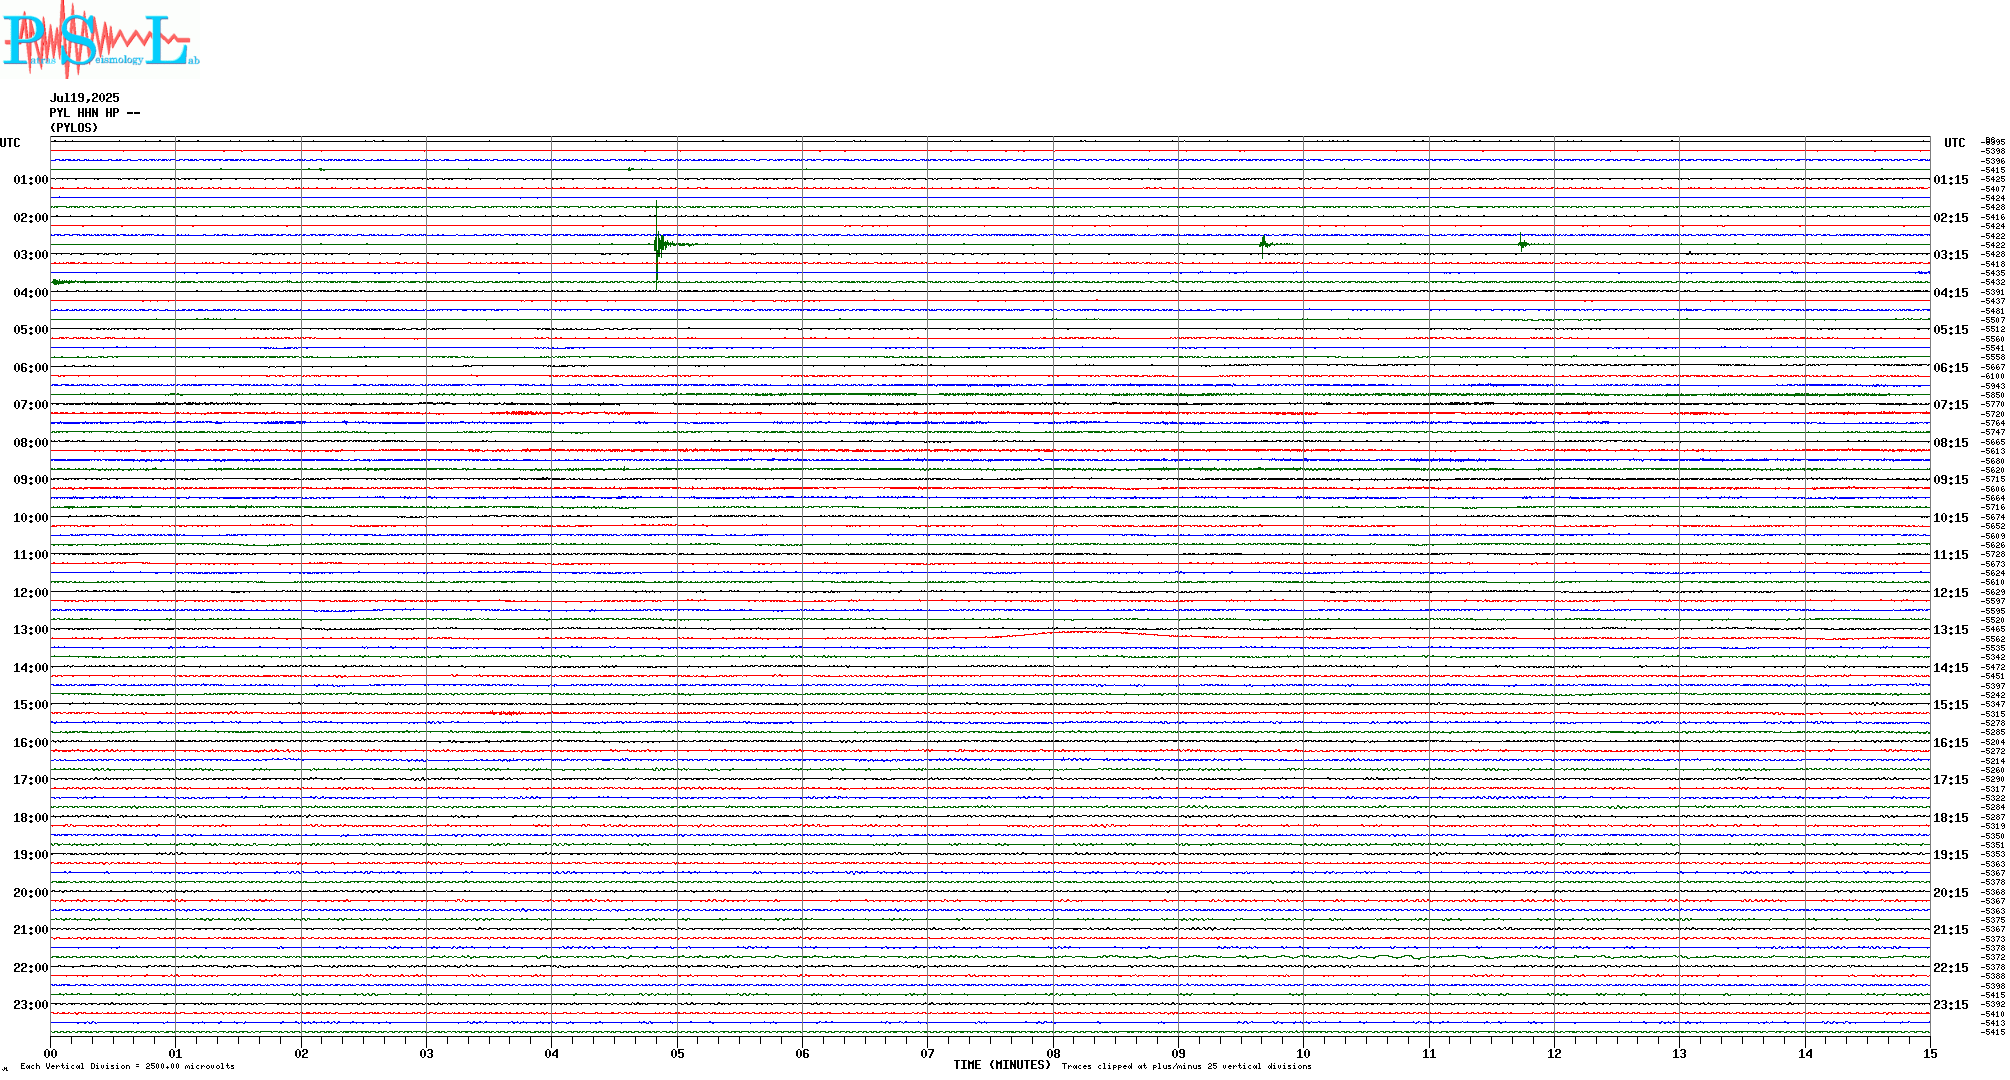The height and width of the screenshot is (1080, 2010).
Task: Click the 01:00 hour label on left axis
Action: coord(31,180)
